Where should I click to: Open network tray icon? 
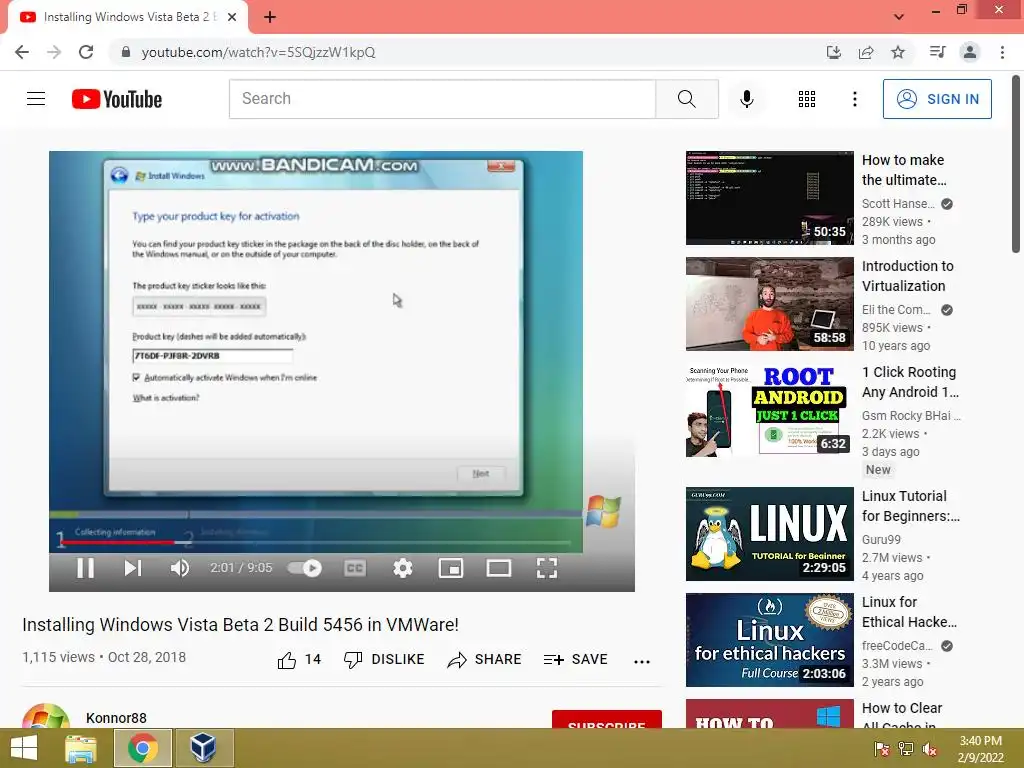pyautogui.click(x=906, y=749)
